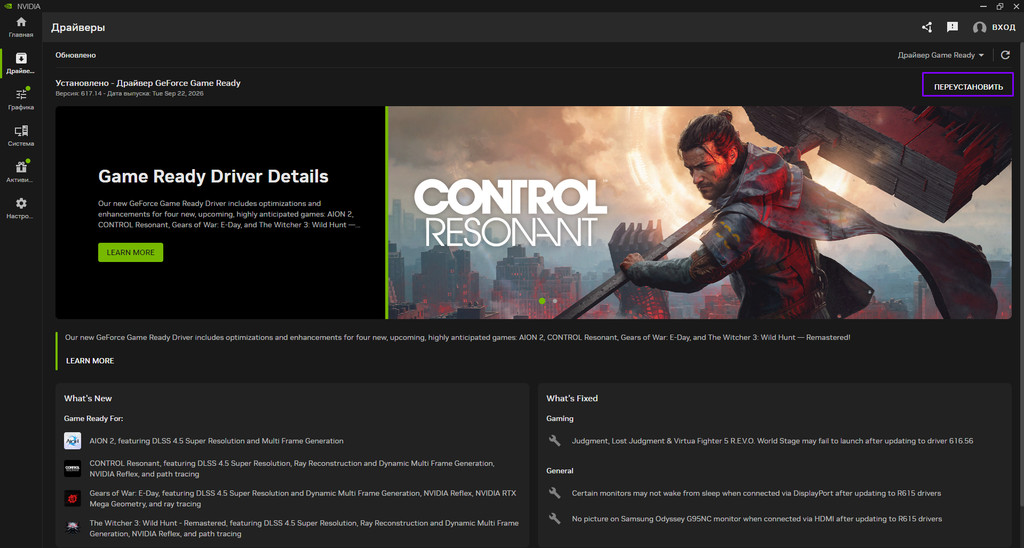Image resolution: width=1024 pixels, height=548 pixels.
Task: Click the ВХОД login button
Action: [x=1003, y=27]
